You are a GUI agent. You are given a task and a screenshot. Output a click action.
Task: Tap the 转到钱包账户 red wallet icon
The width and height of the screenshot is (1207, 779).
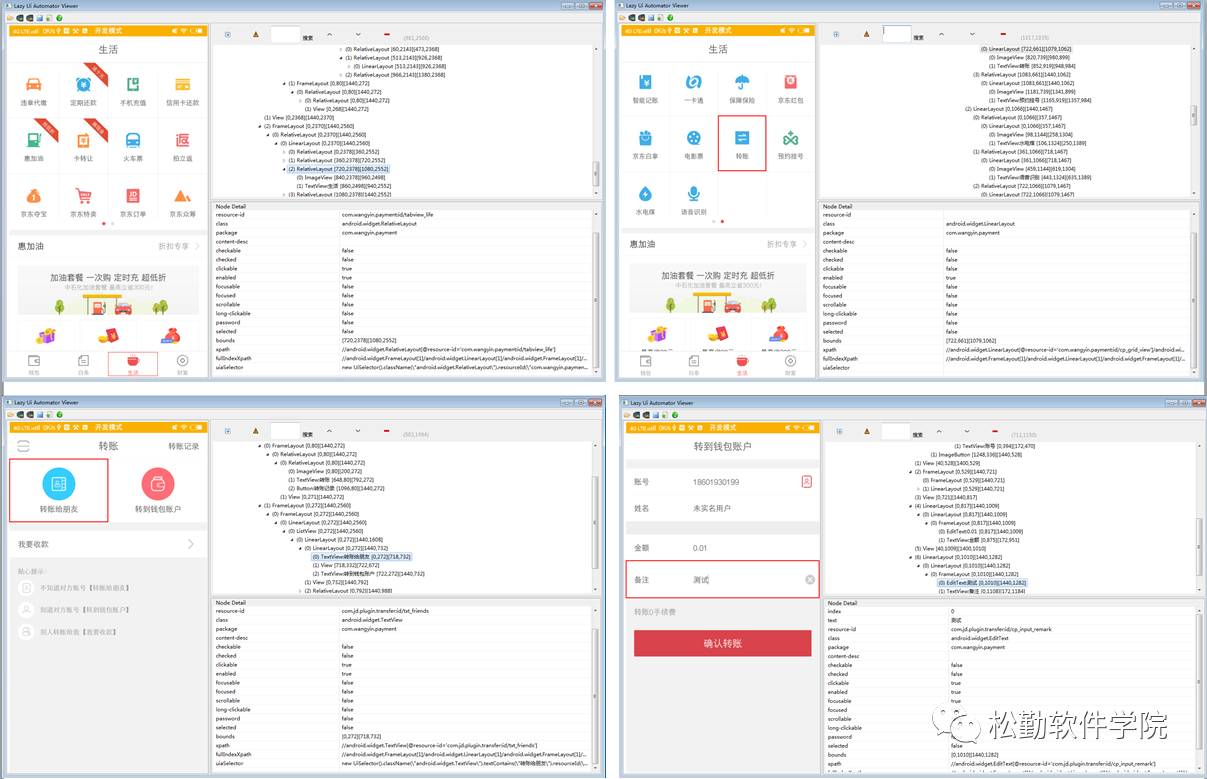coord(158,484)
